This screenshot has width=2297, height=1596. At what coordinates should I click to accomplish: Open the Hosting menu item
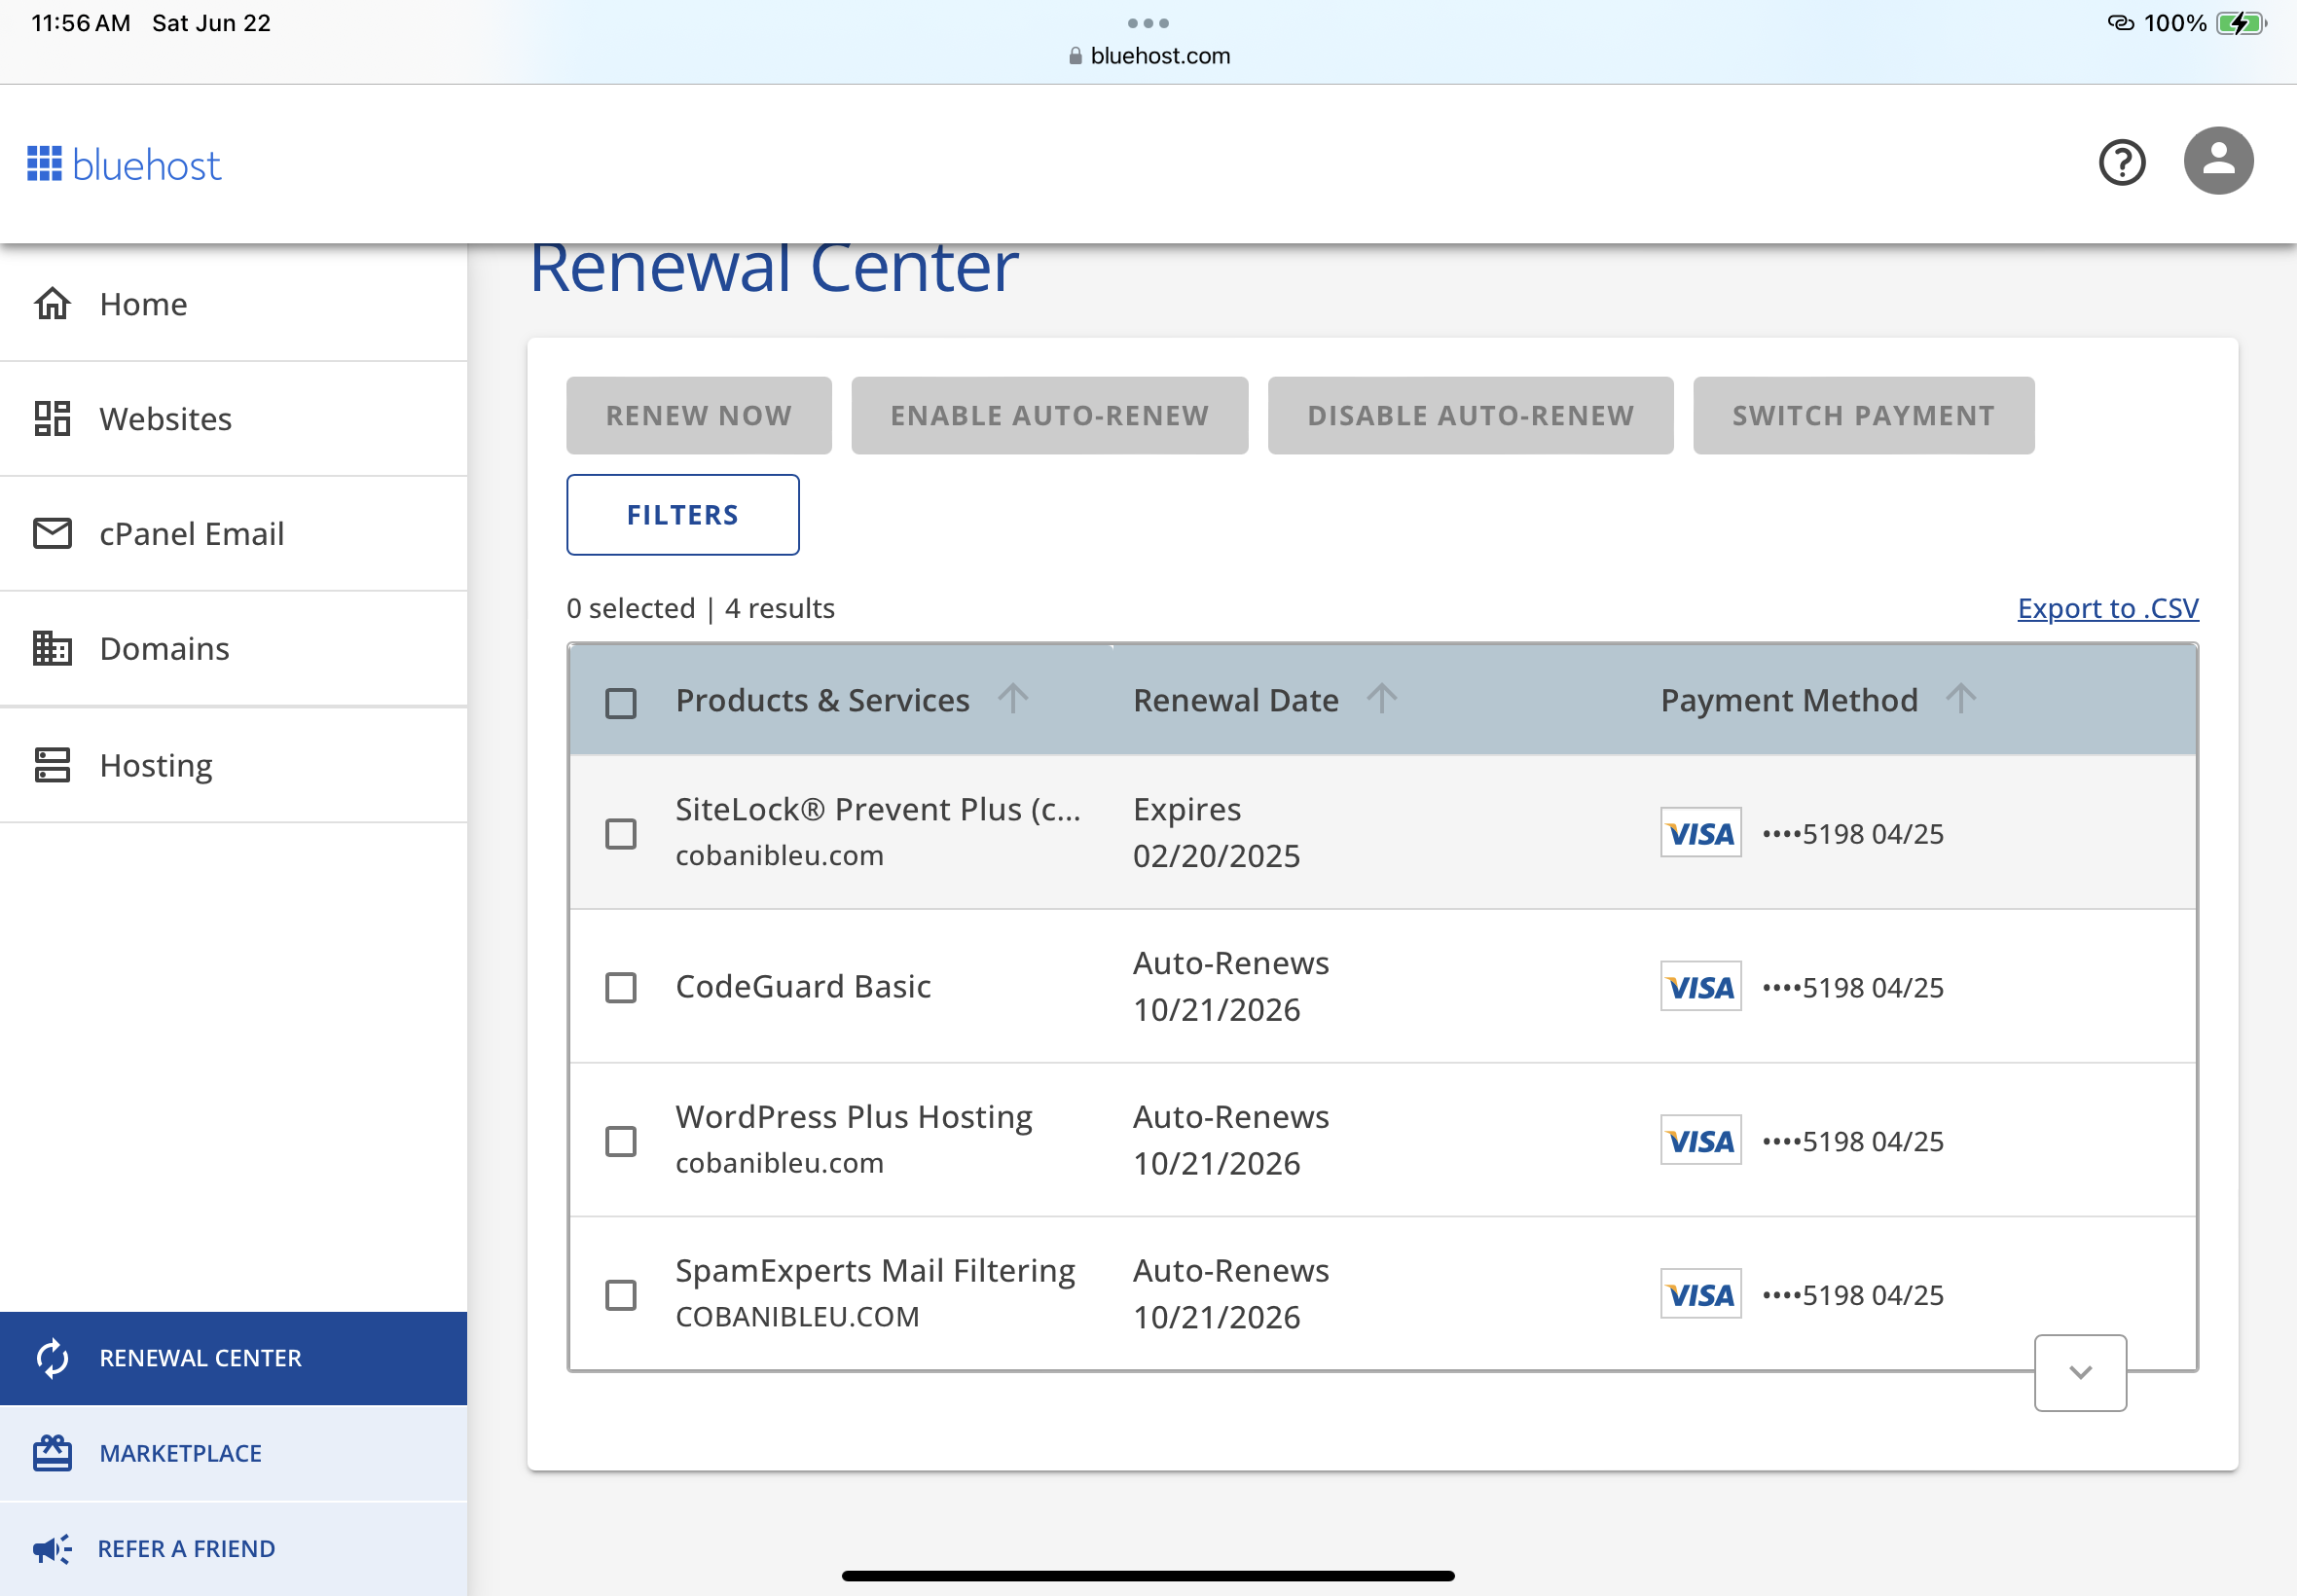pos(233,766)
